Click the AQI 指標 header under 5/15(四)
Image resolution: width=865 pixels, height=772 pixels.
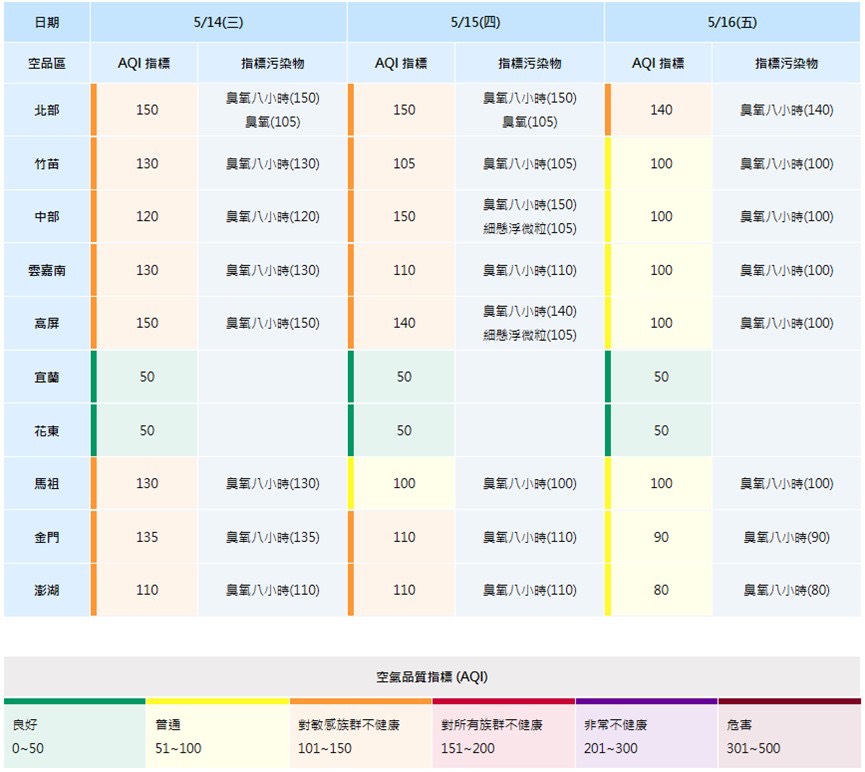(401, 63)
